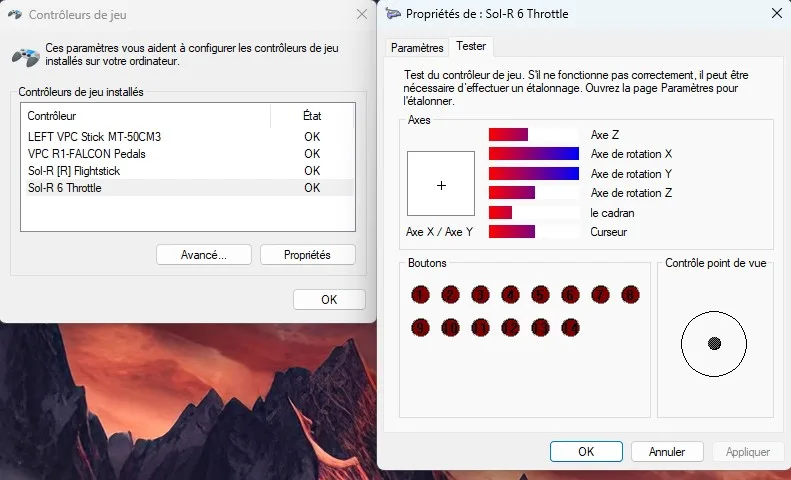Click the État column header
This screenshot has width=791, height=480.
[312, 116]
